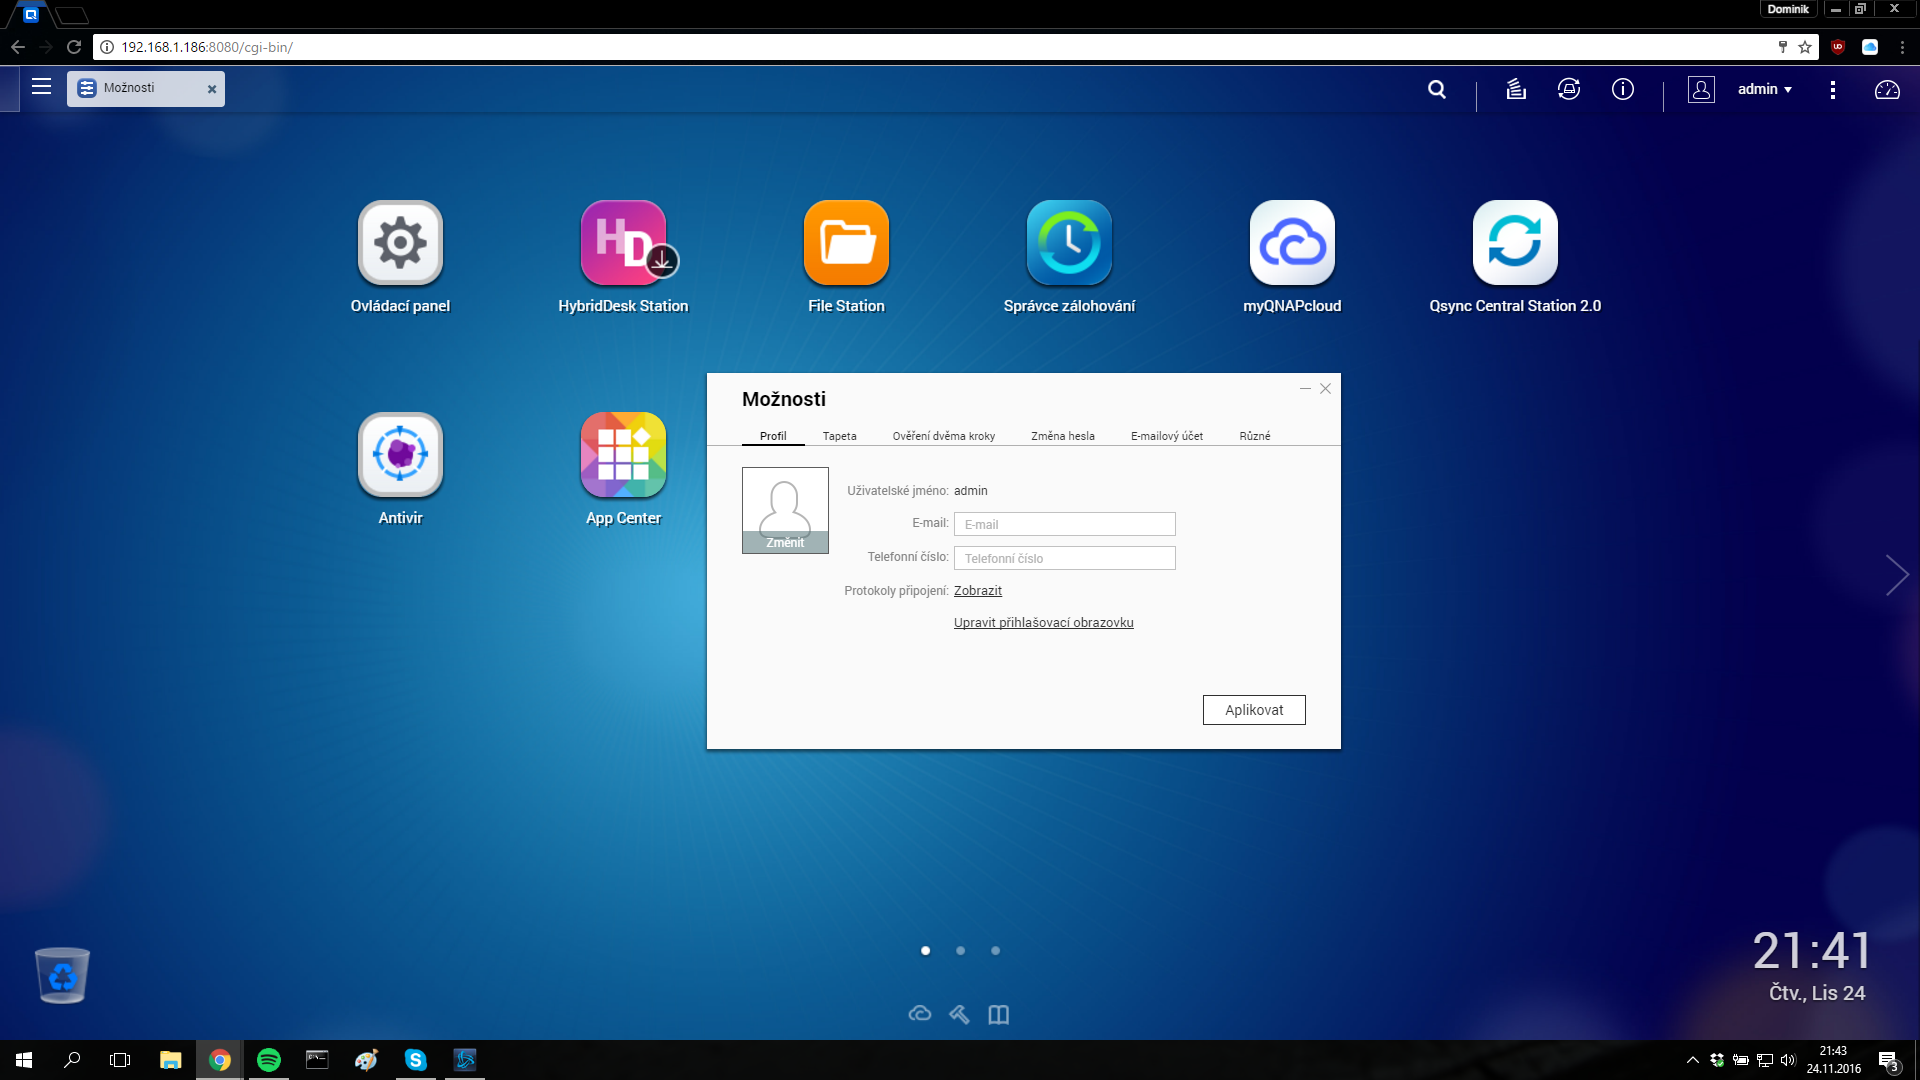The height and width of the screenshot is (1080, 1920).
Task: Open the Ovládací panel app
Action: (400, 243)
